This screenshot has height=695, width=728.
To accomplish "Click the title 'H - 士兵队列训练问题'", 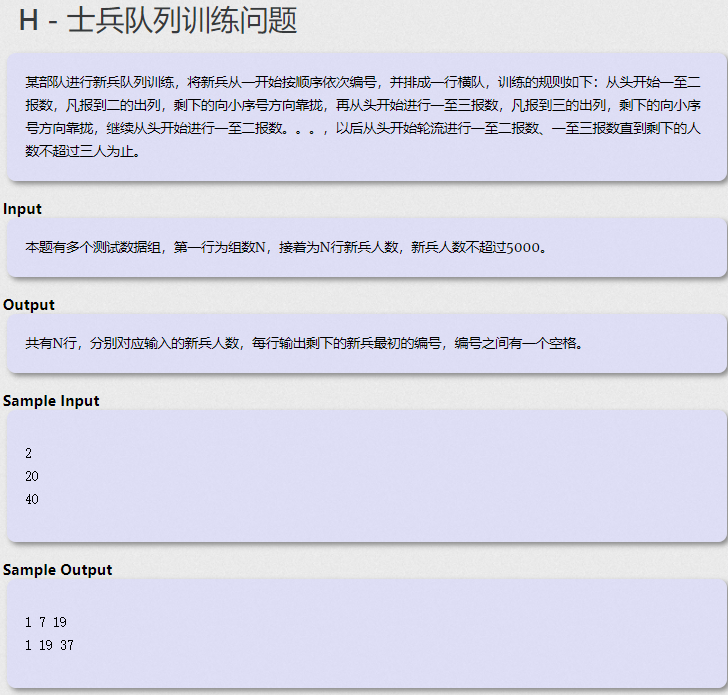I will 158,21.
